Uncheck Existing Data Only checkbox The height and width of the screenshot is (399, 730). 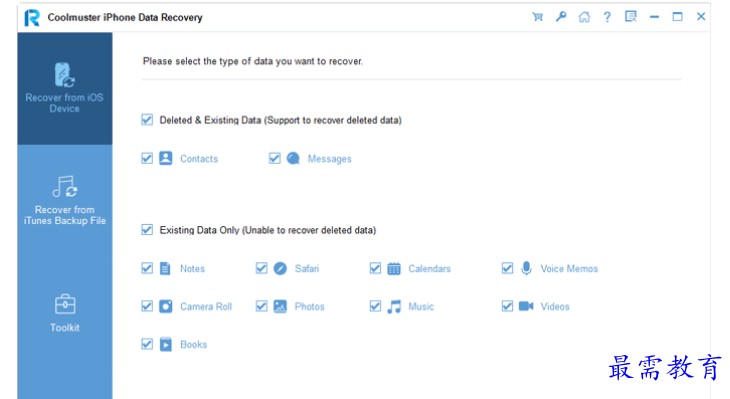tap(147, 230)
